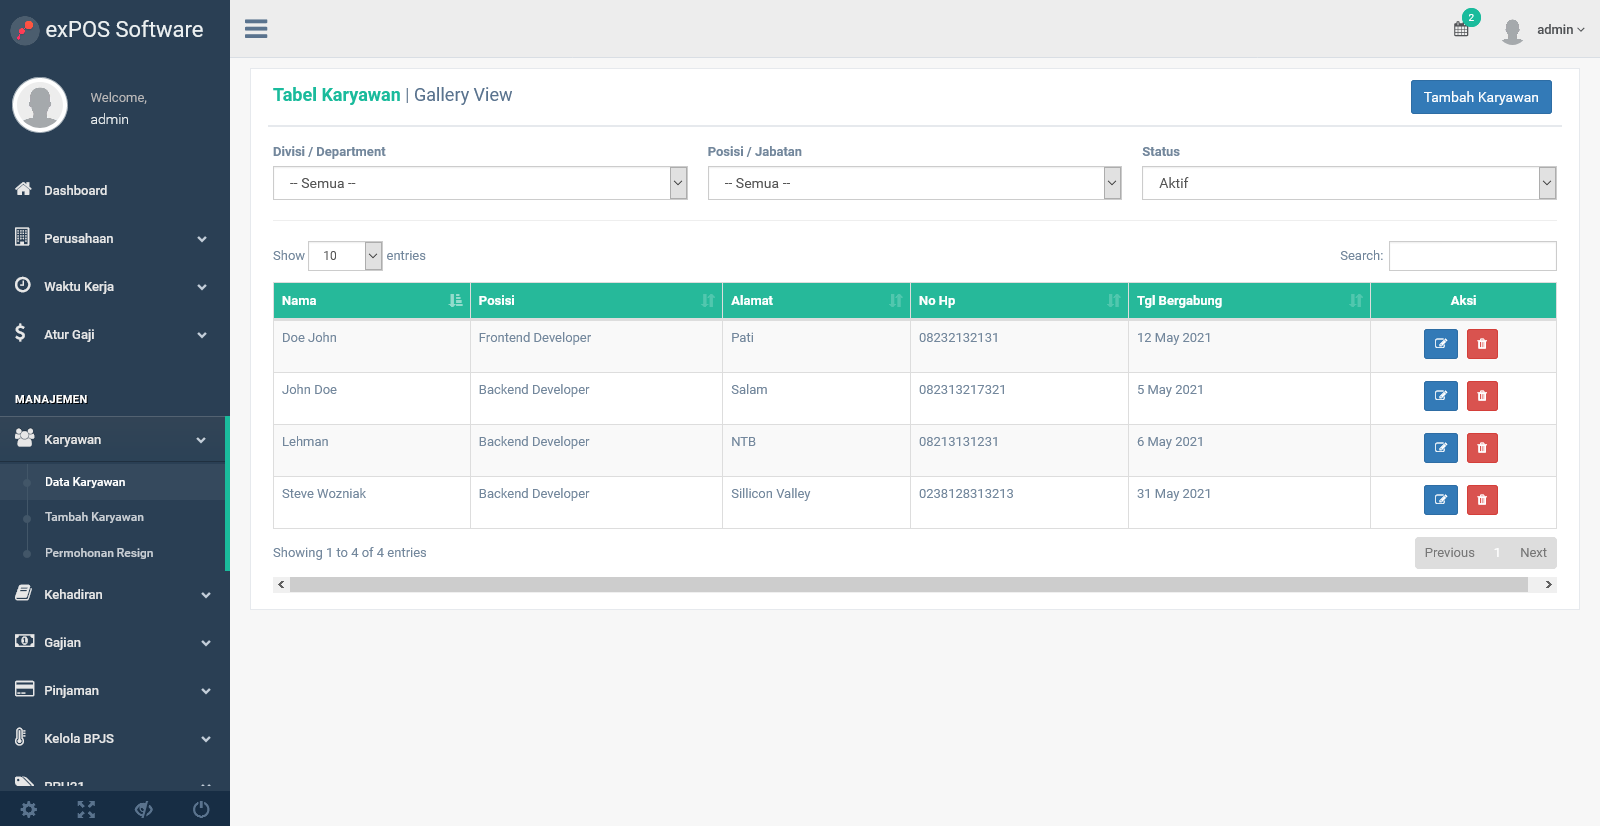The width and height of the screenshot is (1600, 826).
Task: Open the Divisi / Department dropdown
Action: pyautogui.click(x=480, y=183)
